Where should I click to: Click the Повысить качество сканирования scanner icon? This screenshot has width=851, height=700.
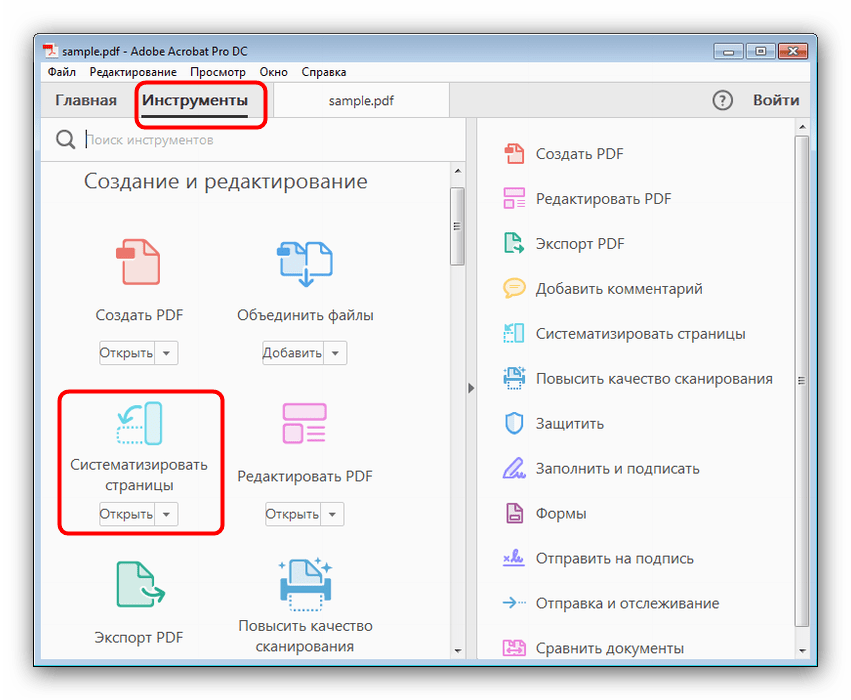305,584
